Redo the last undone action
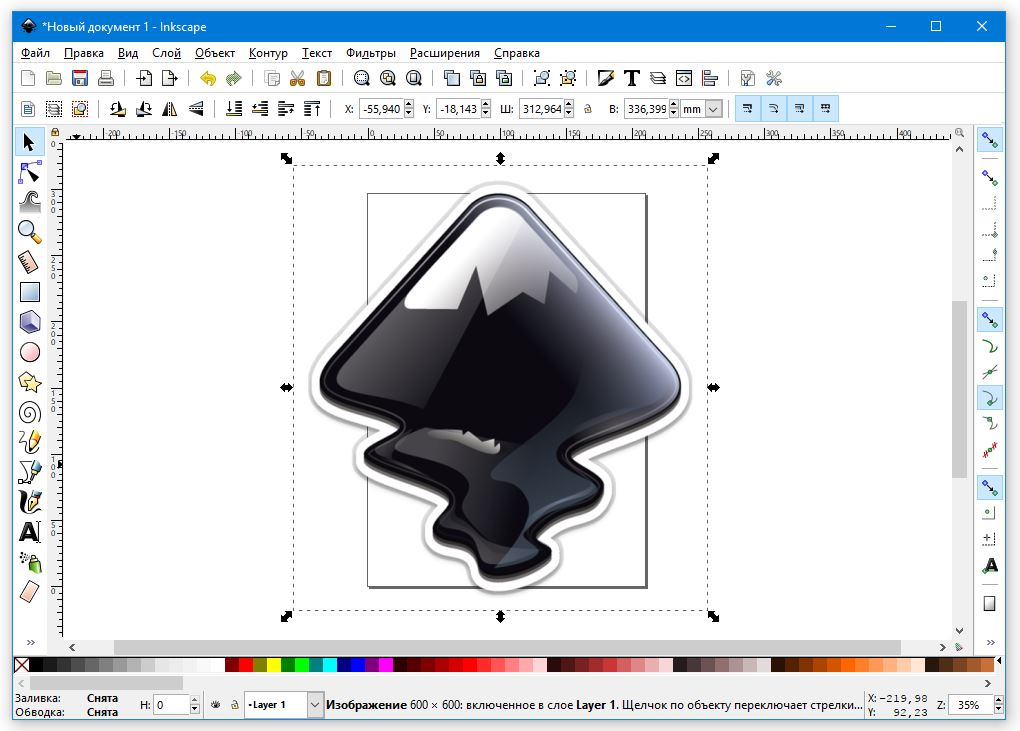 234,79
